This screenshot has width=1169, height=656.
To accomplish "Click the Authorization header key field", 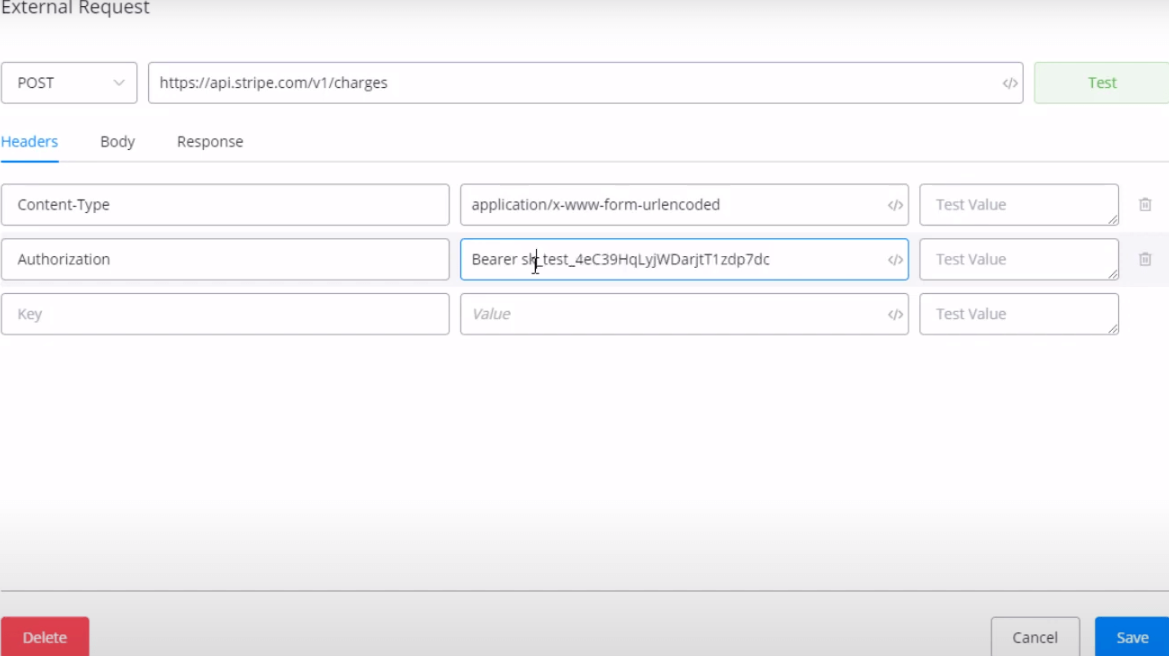I will click(x=225, y=260).
